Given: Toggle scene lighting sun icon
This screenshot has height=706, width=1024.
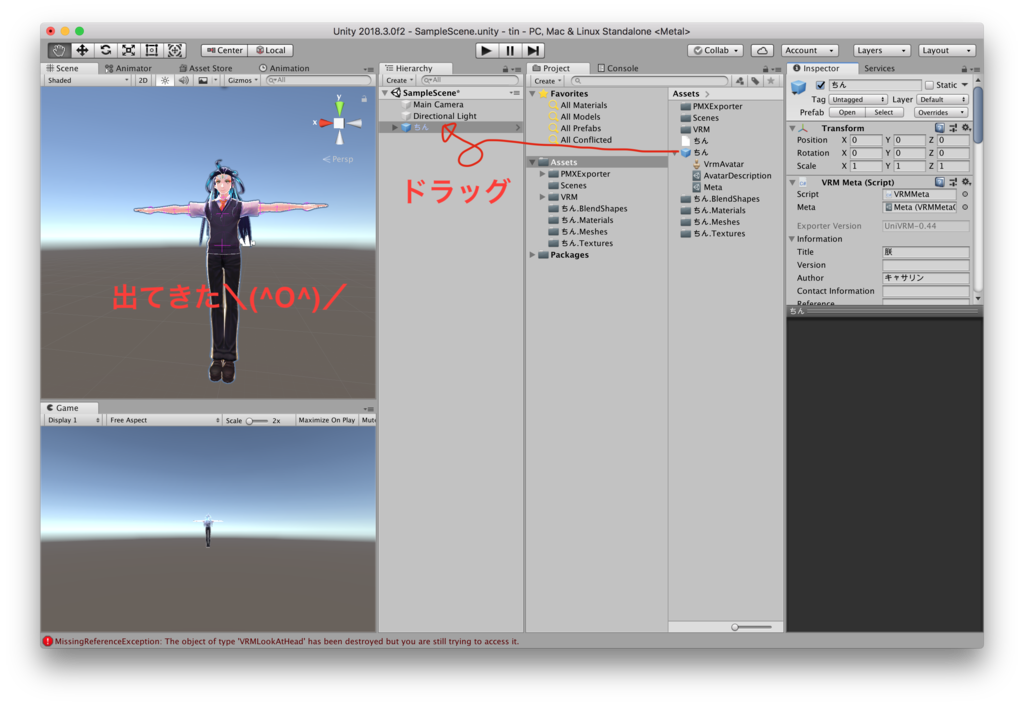Looking at the screenshot, I should 165,80.
